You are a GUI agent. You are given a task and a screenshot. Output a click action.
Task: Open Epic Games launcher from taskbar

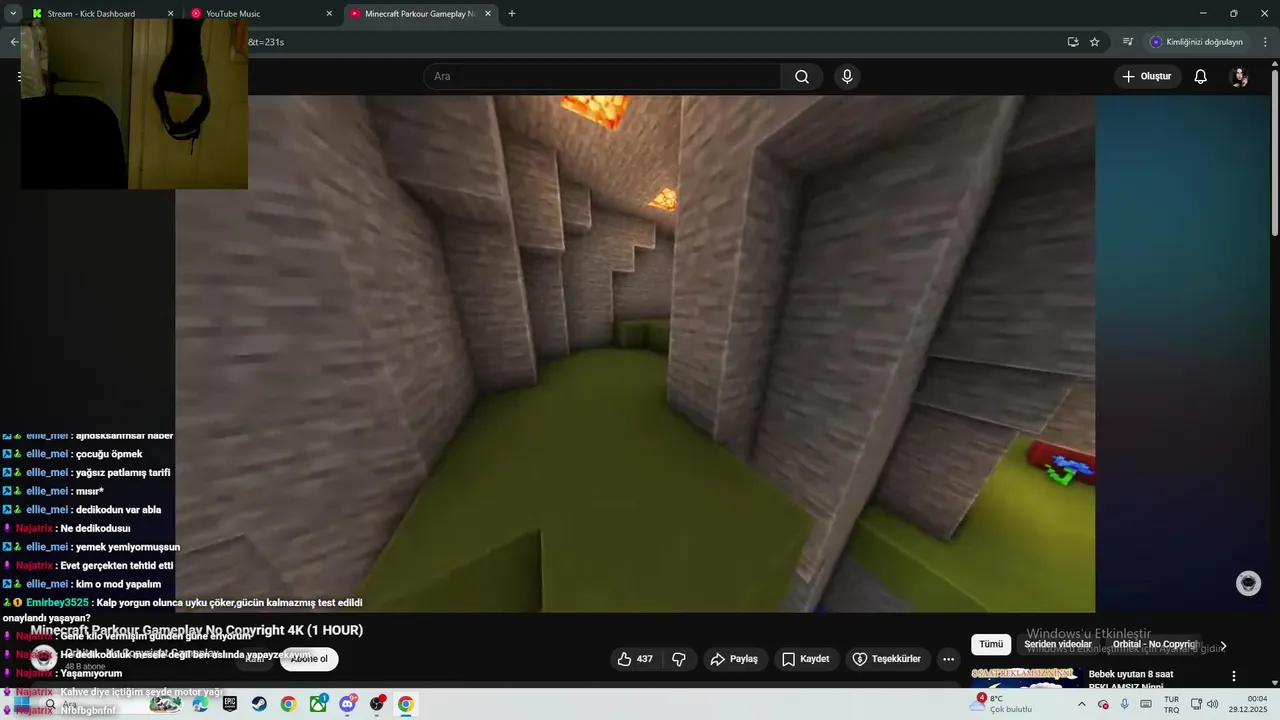pos(230,704)
